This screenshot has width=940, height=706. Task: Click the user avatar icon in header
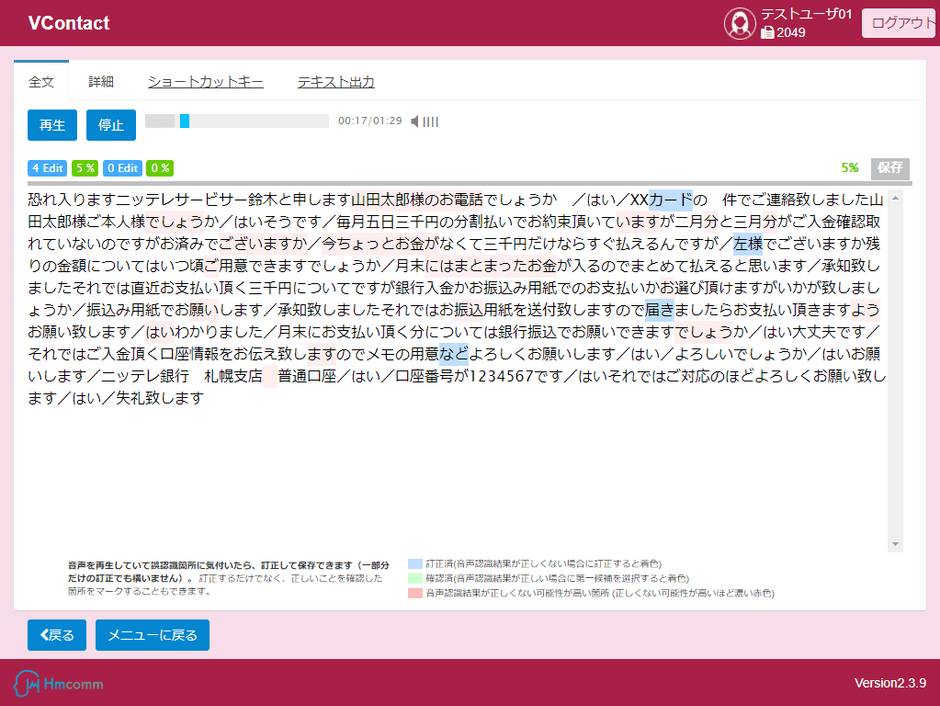(740, 23)
